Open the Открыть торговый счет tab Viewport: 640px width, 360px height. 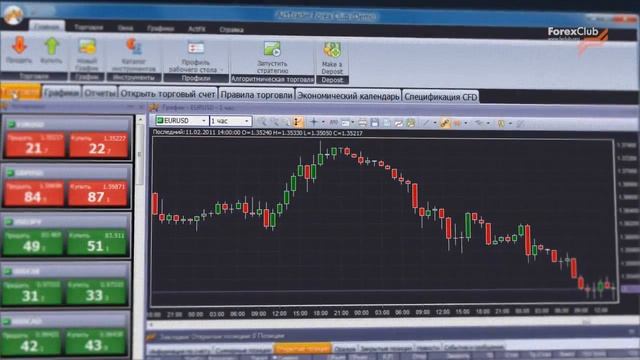coord(168,94)
